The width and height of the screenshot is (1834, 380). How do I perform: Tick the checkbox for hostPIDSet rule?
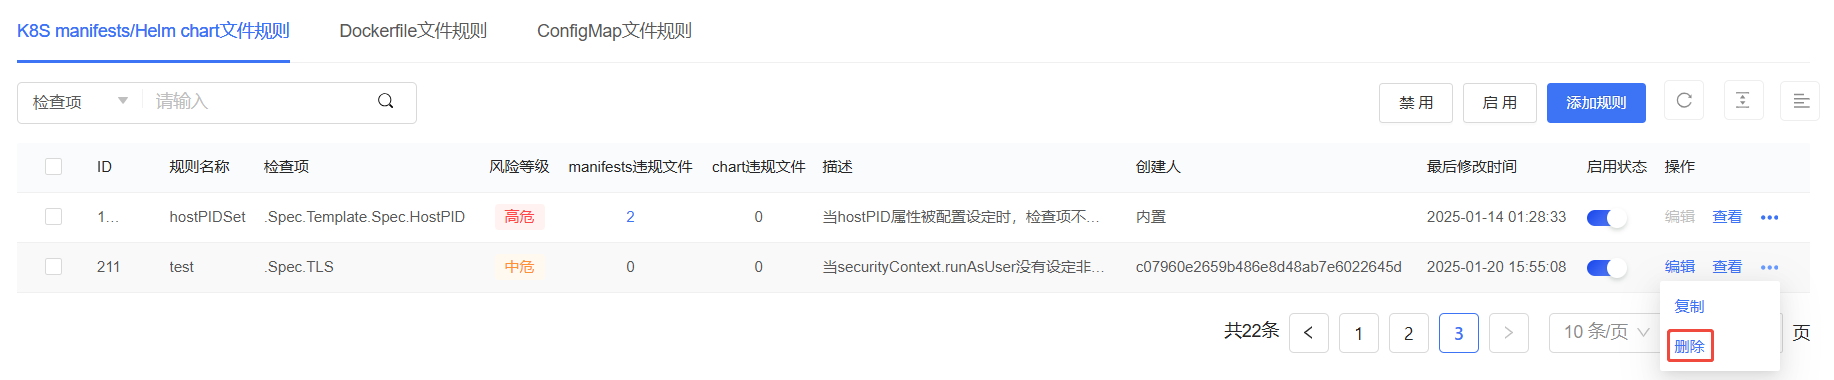[x=54, y=217]
